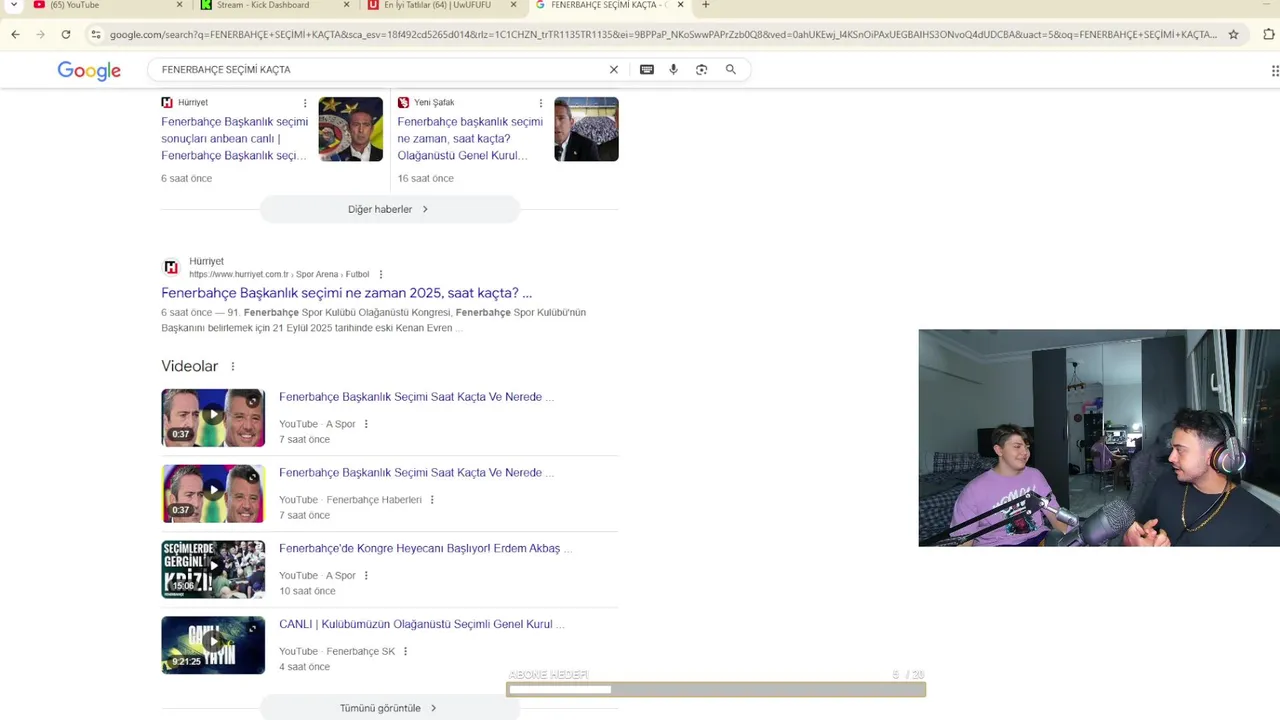This screenshot has width=1280, height=720.
Task: Click the browser address bar URL
Action: click(662, 34)
